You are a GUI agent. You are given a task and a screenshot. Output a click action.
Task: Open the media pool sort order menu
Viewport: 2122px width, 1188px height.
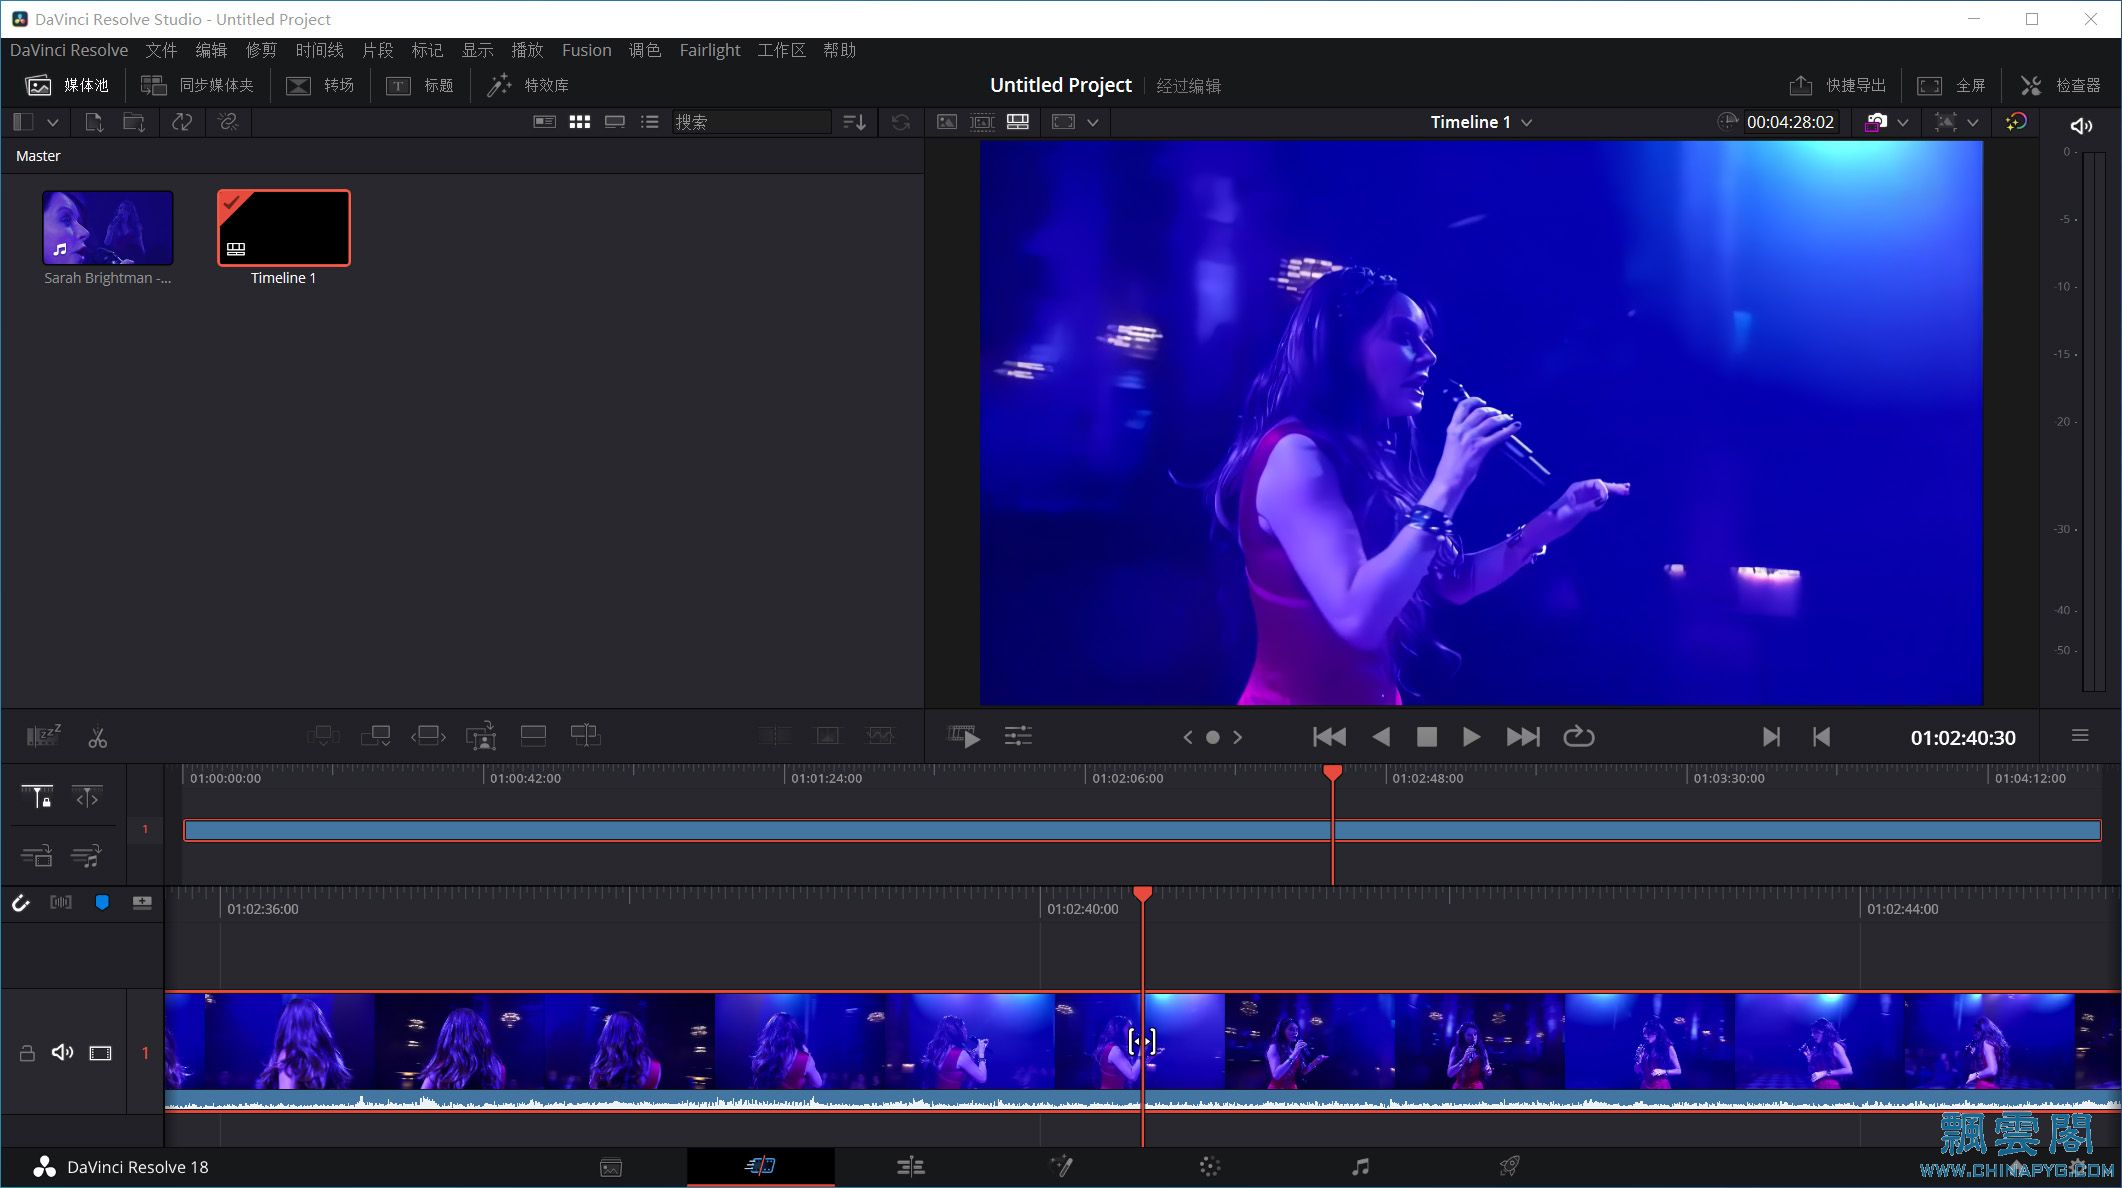(x=854, y=122)
